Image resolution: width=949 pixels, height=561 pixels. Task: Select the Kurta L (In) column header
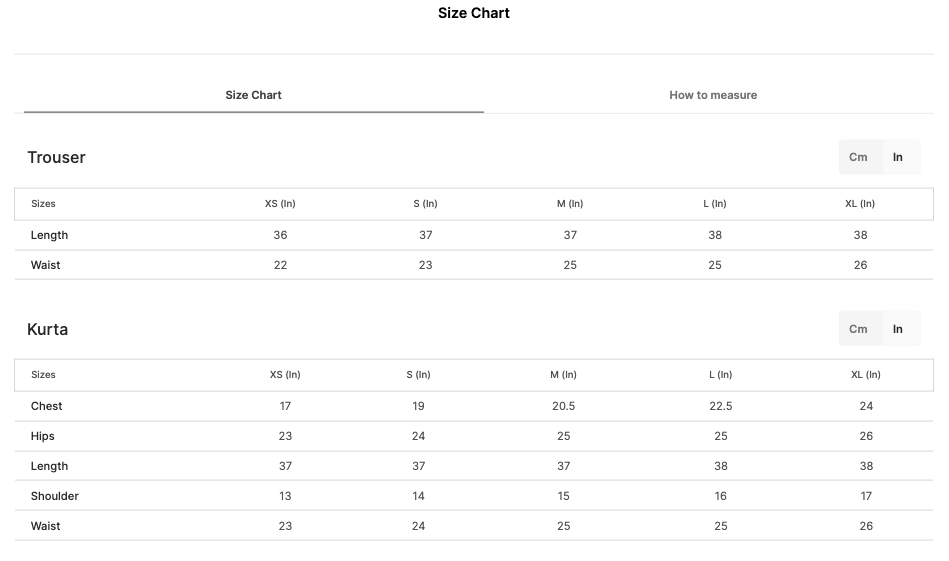[721, 375]
